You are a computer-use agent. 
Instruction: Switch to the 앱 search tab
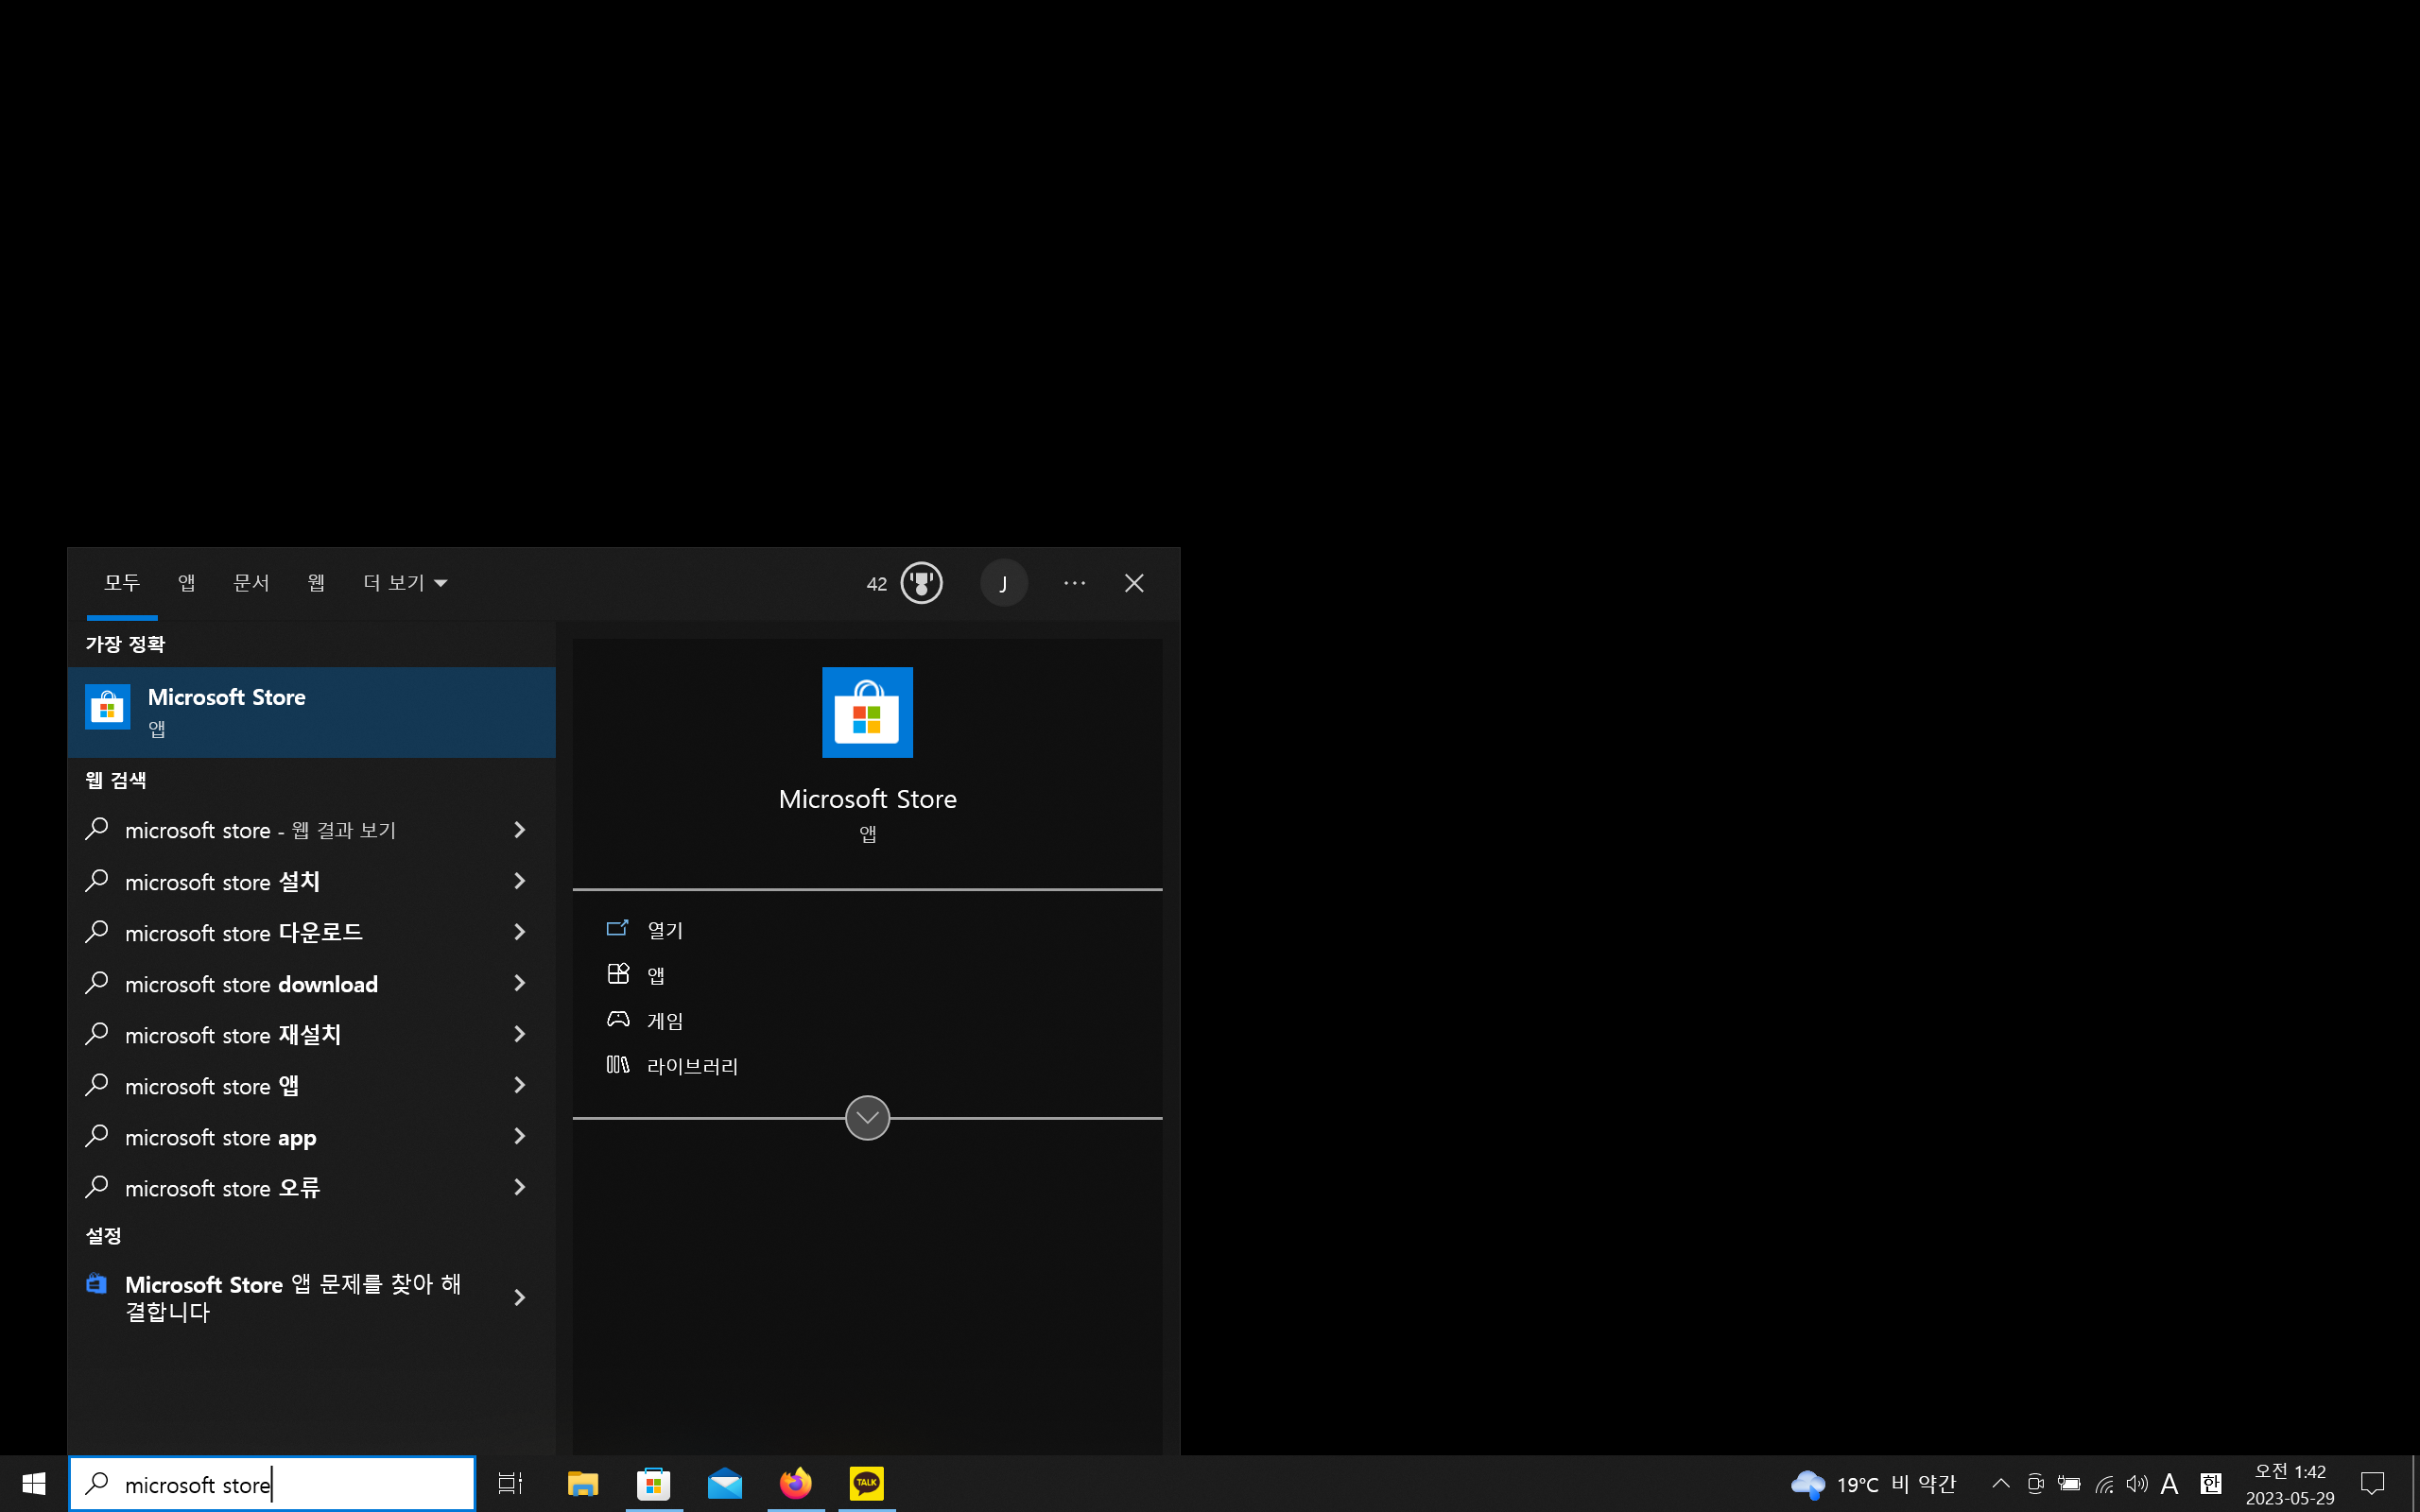pyautogui.click(x=186, y=583)
